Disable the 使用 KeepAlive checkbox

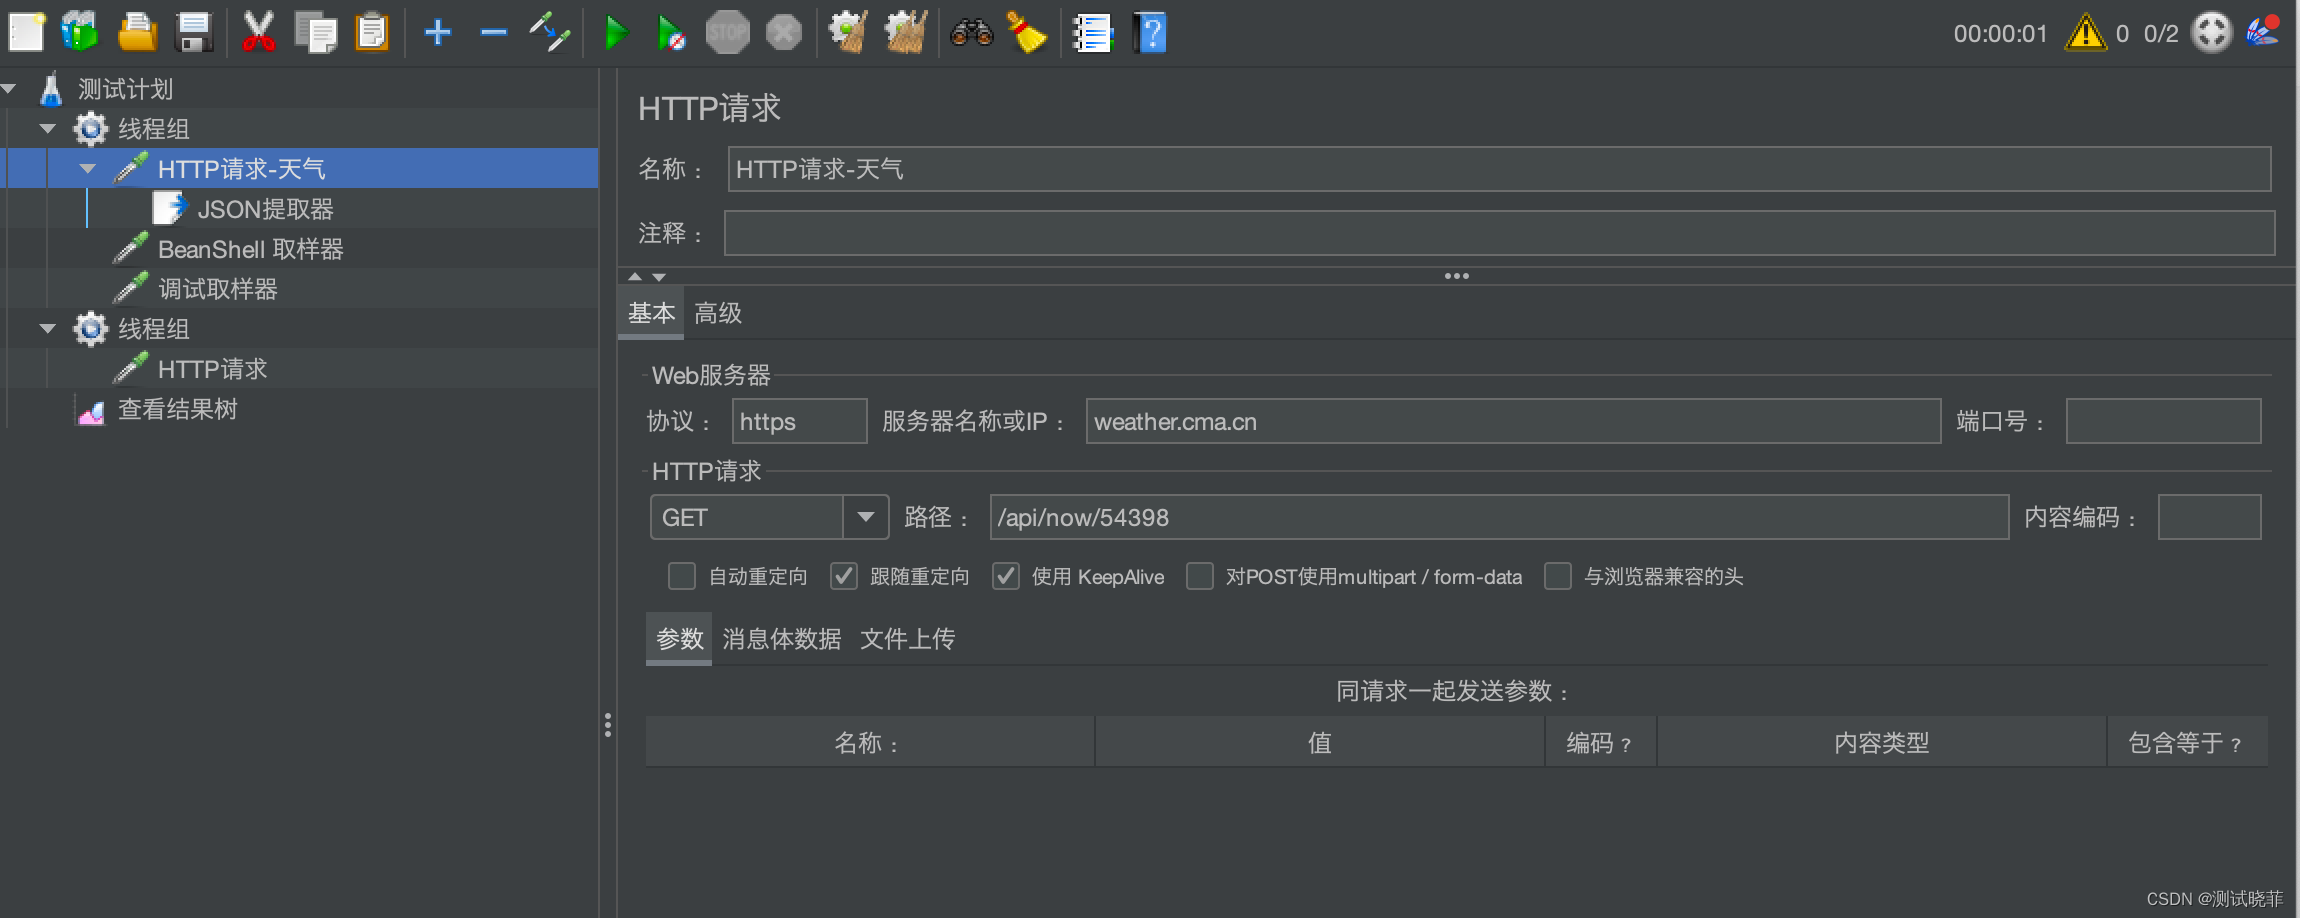pos(1005,576)
